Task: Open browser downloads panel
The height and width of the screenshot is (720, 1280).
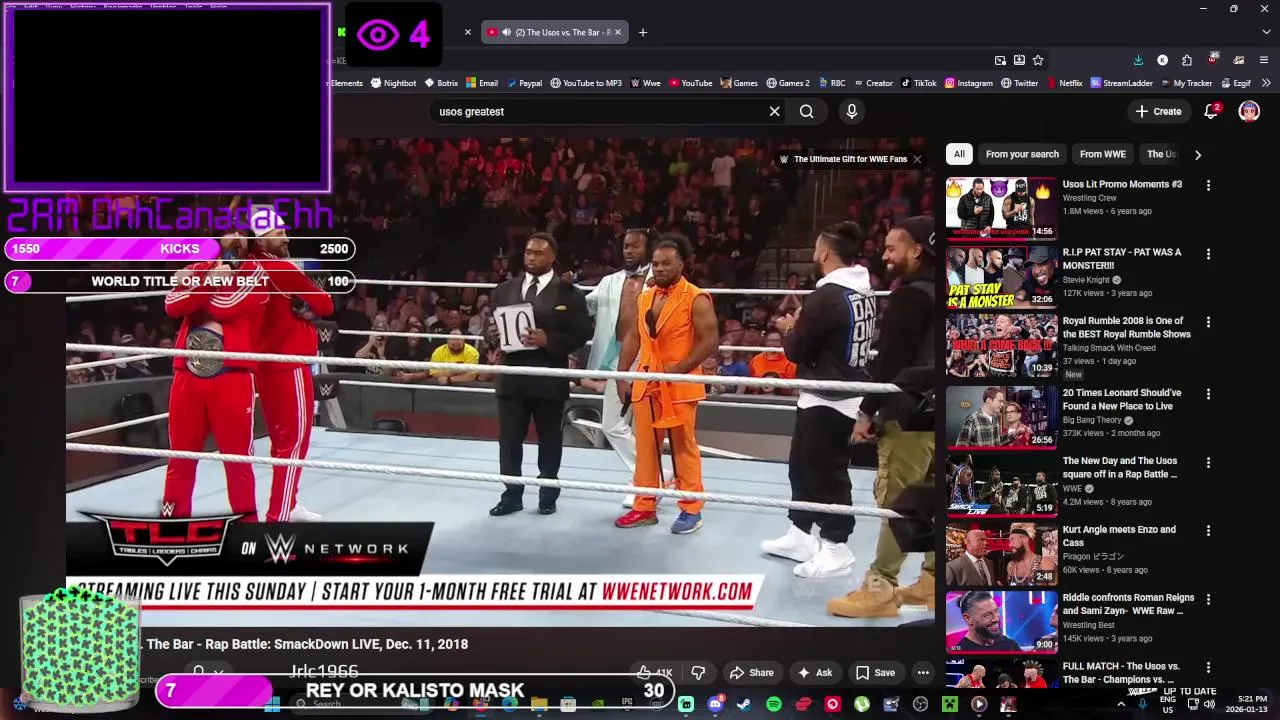Action: tap(1138, 60)
